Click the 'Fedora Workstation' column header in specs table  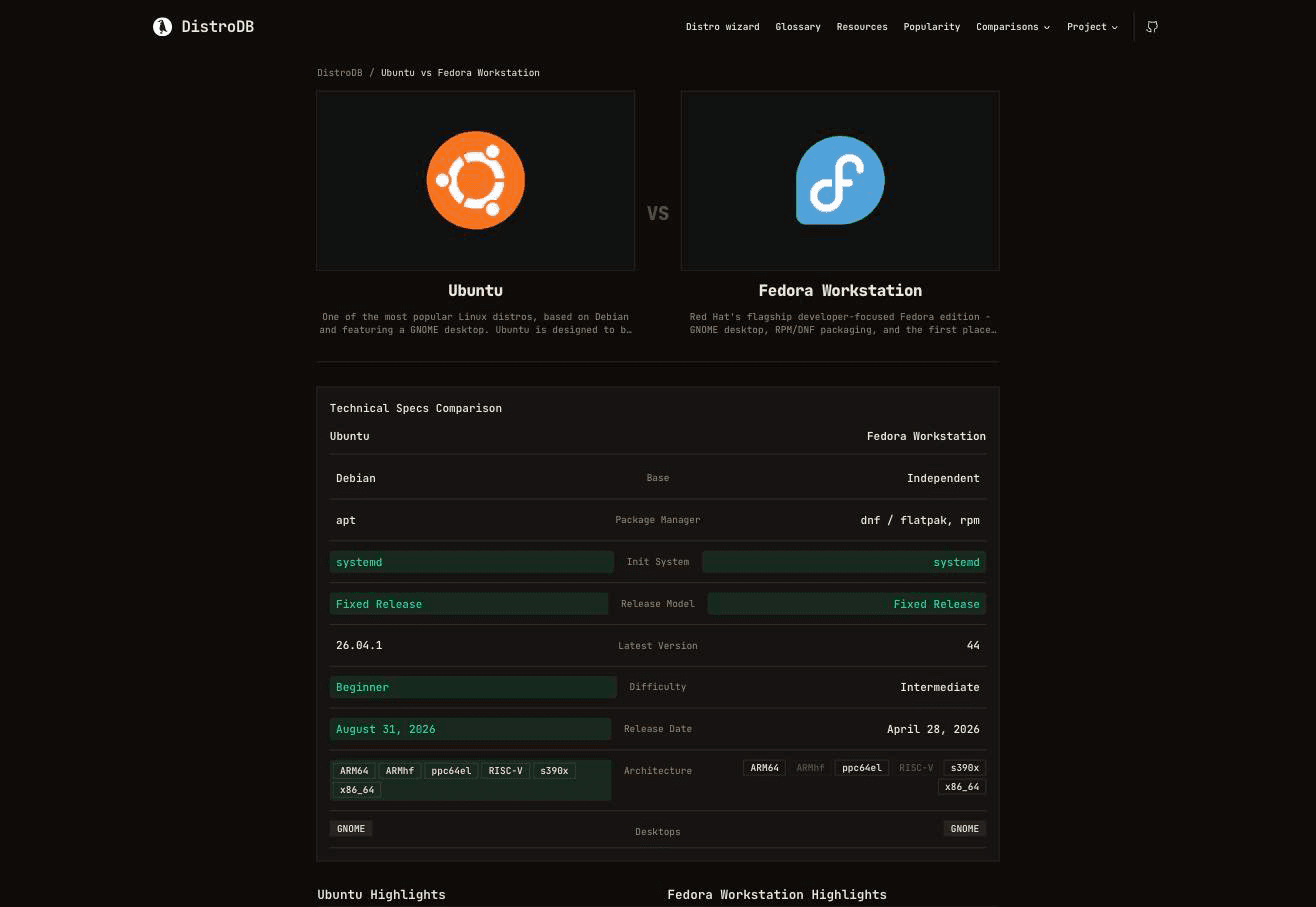coord(926,436)
